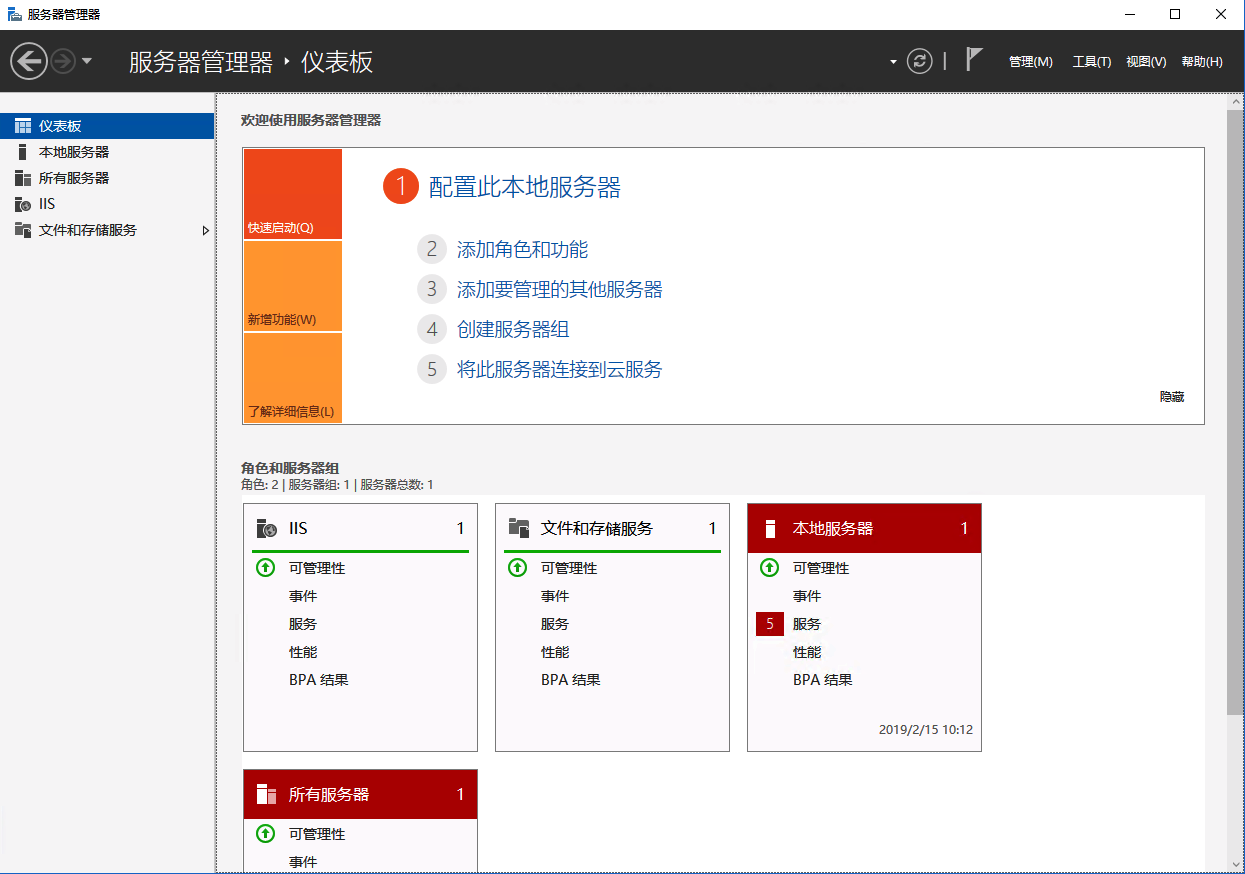This screenshot has height=874, width=1245.
Task: Open the 添加角色和功能 link
Action: 522,250
